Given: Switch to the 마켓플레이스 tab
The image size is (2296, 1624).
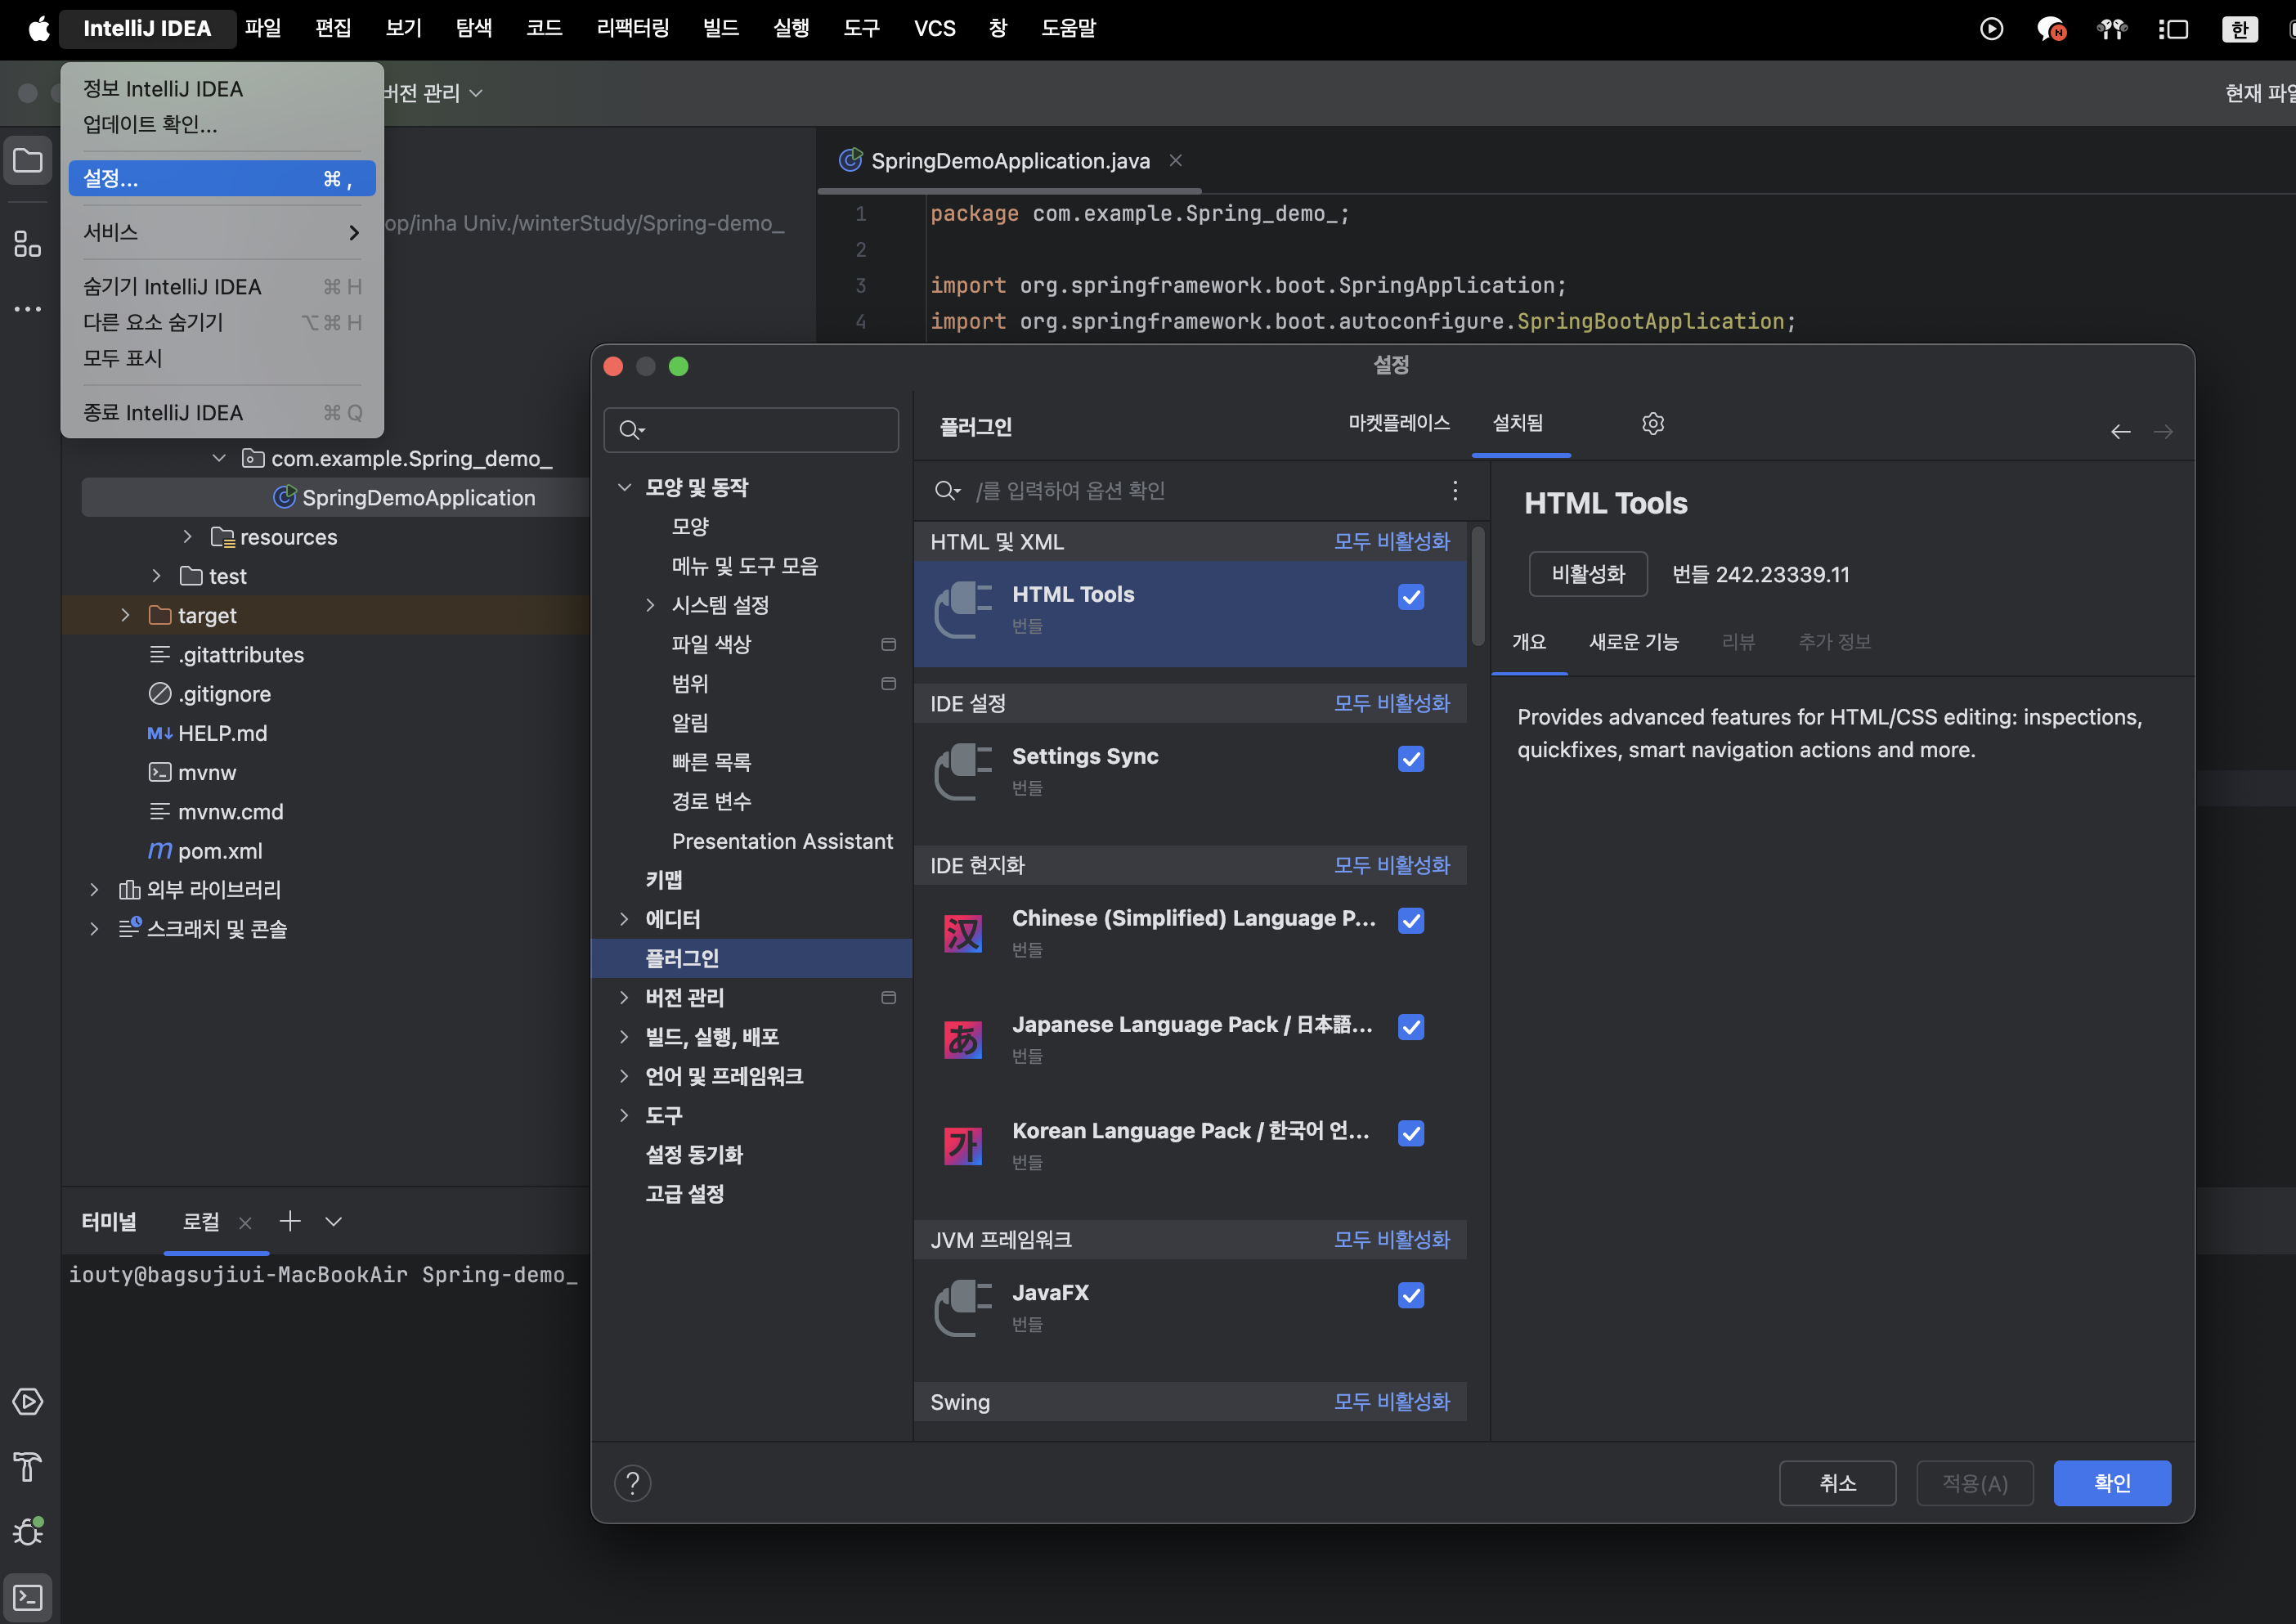Looking at the screenshot, I should (x=1398, y=423).
